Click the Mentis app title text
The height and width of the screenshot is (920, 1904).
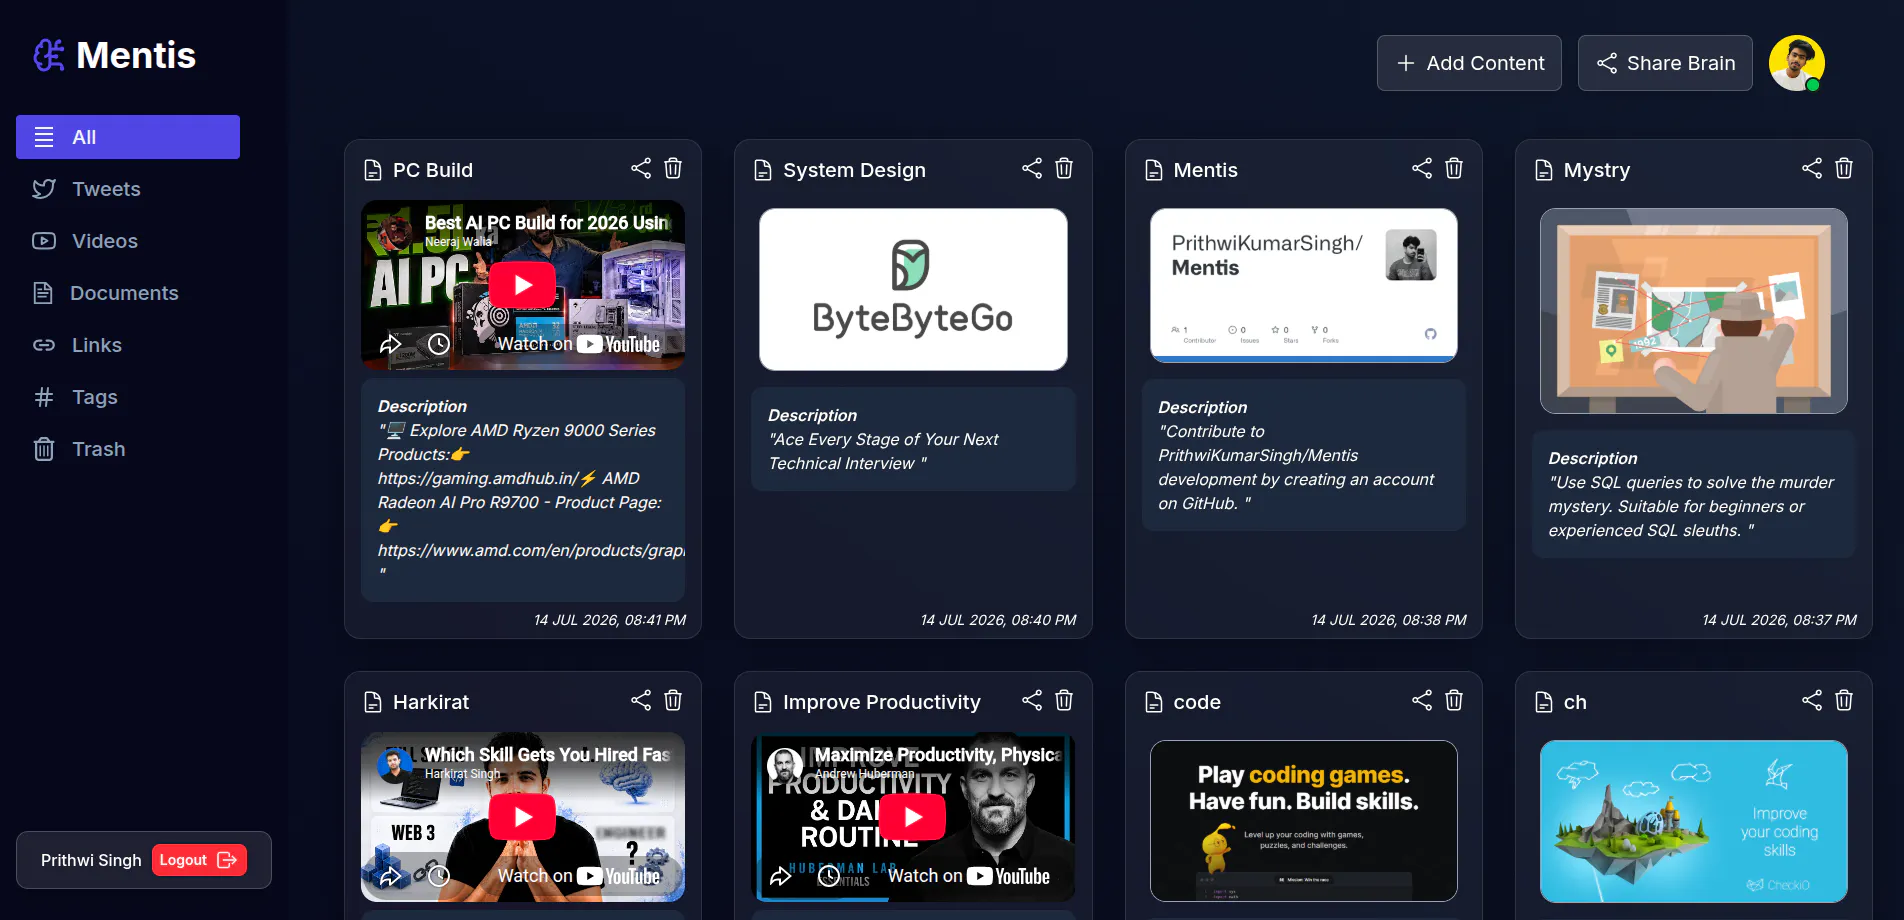136,55
